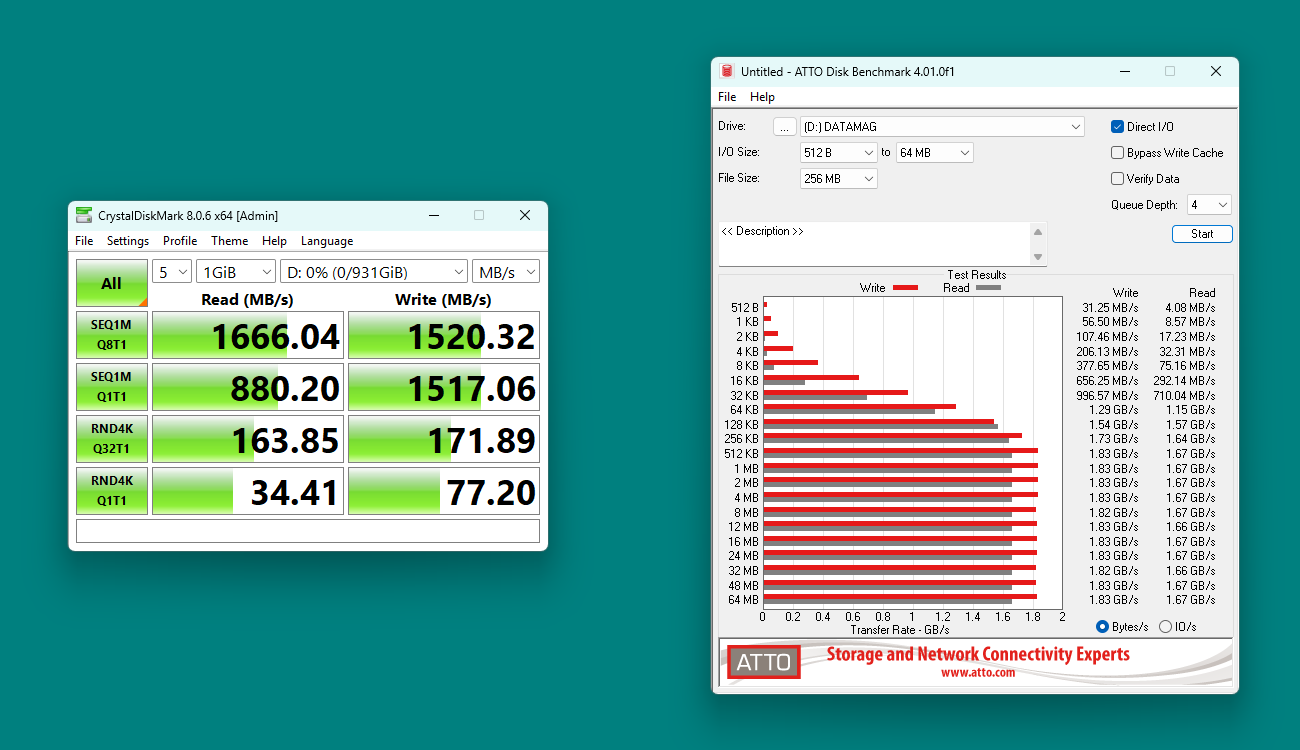Open the Help menu in CrystalDiskMark
This screenshot has width=1300, height=750.
click(274, 241)
